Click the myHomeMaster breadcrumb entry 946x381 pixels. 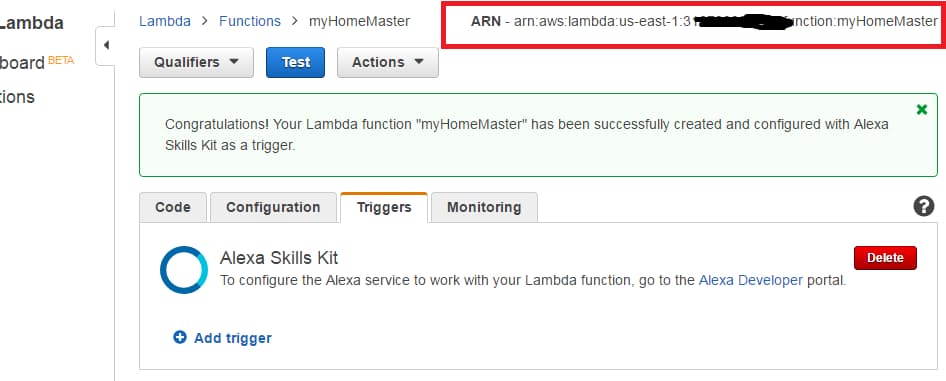click(360, 21)
